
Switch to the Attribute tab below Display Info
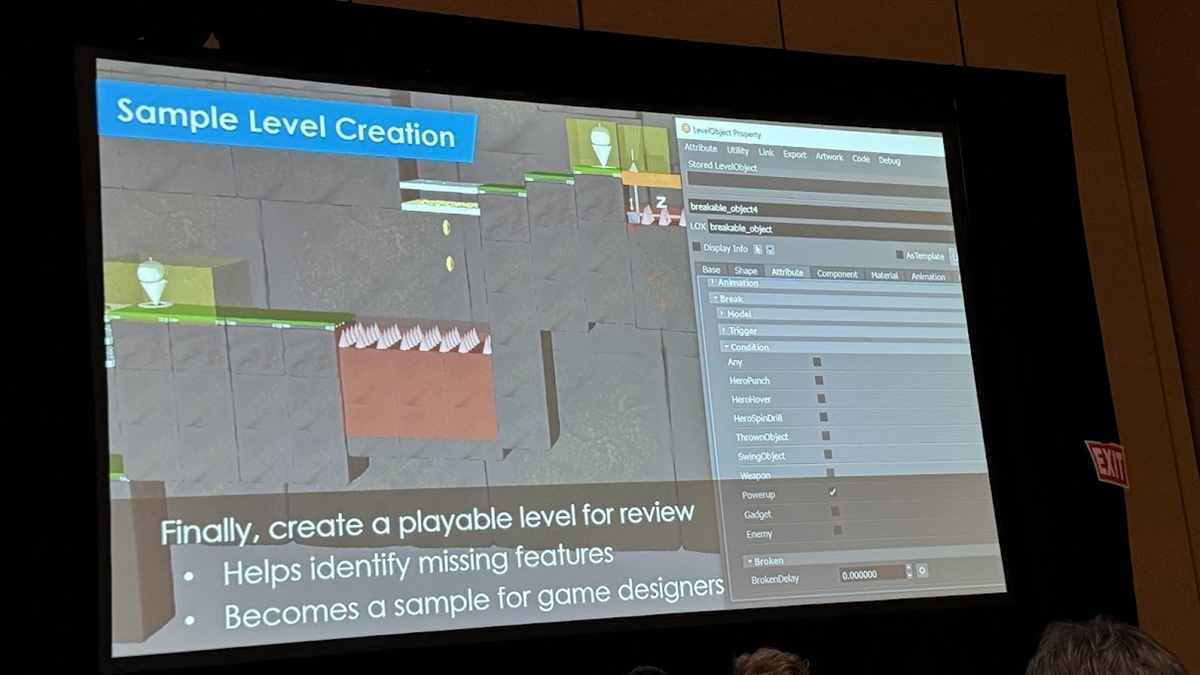click(x=787, y=272)
